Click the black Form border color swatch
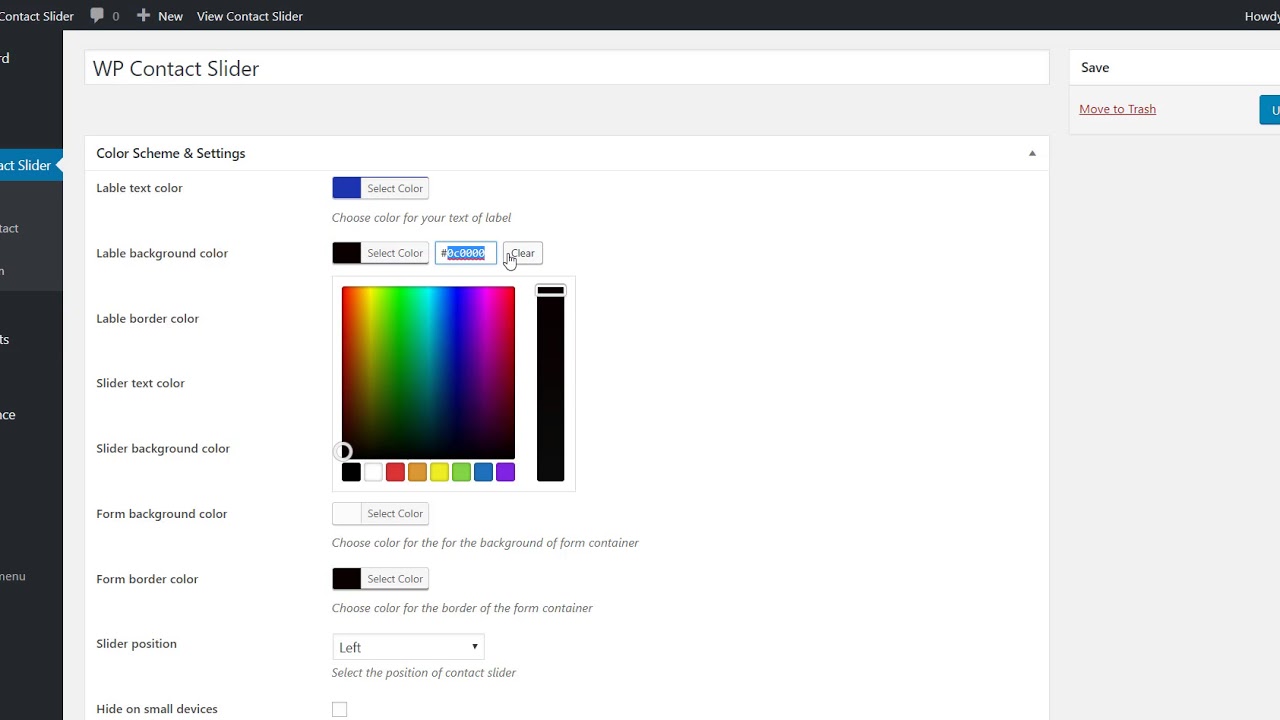Viewport: 1280px width, 720px height. point(346,579)
